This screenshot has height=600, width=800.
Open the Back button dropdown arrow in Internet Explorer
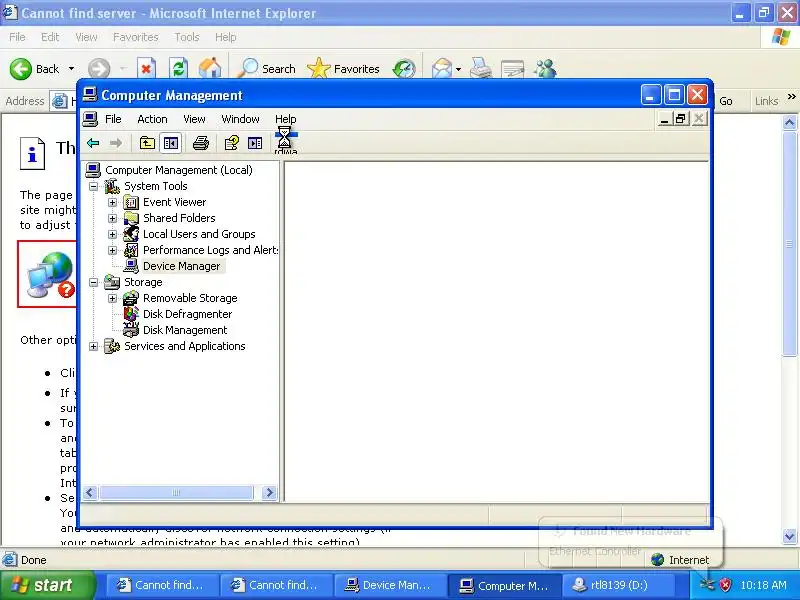[71, 69]
